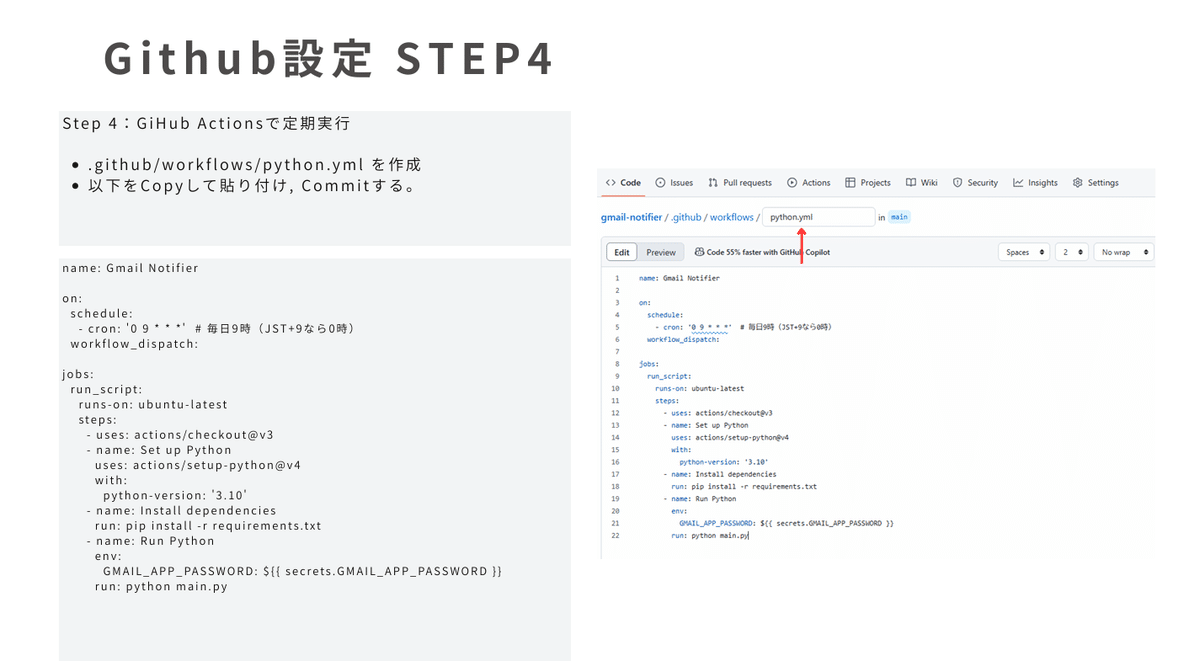
Task: Open Insights via the graph icon
Action: [x=1017, y=183]
